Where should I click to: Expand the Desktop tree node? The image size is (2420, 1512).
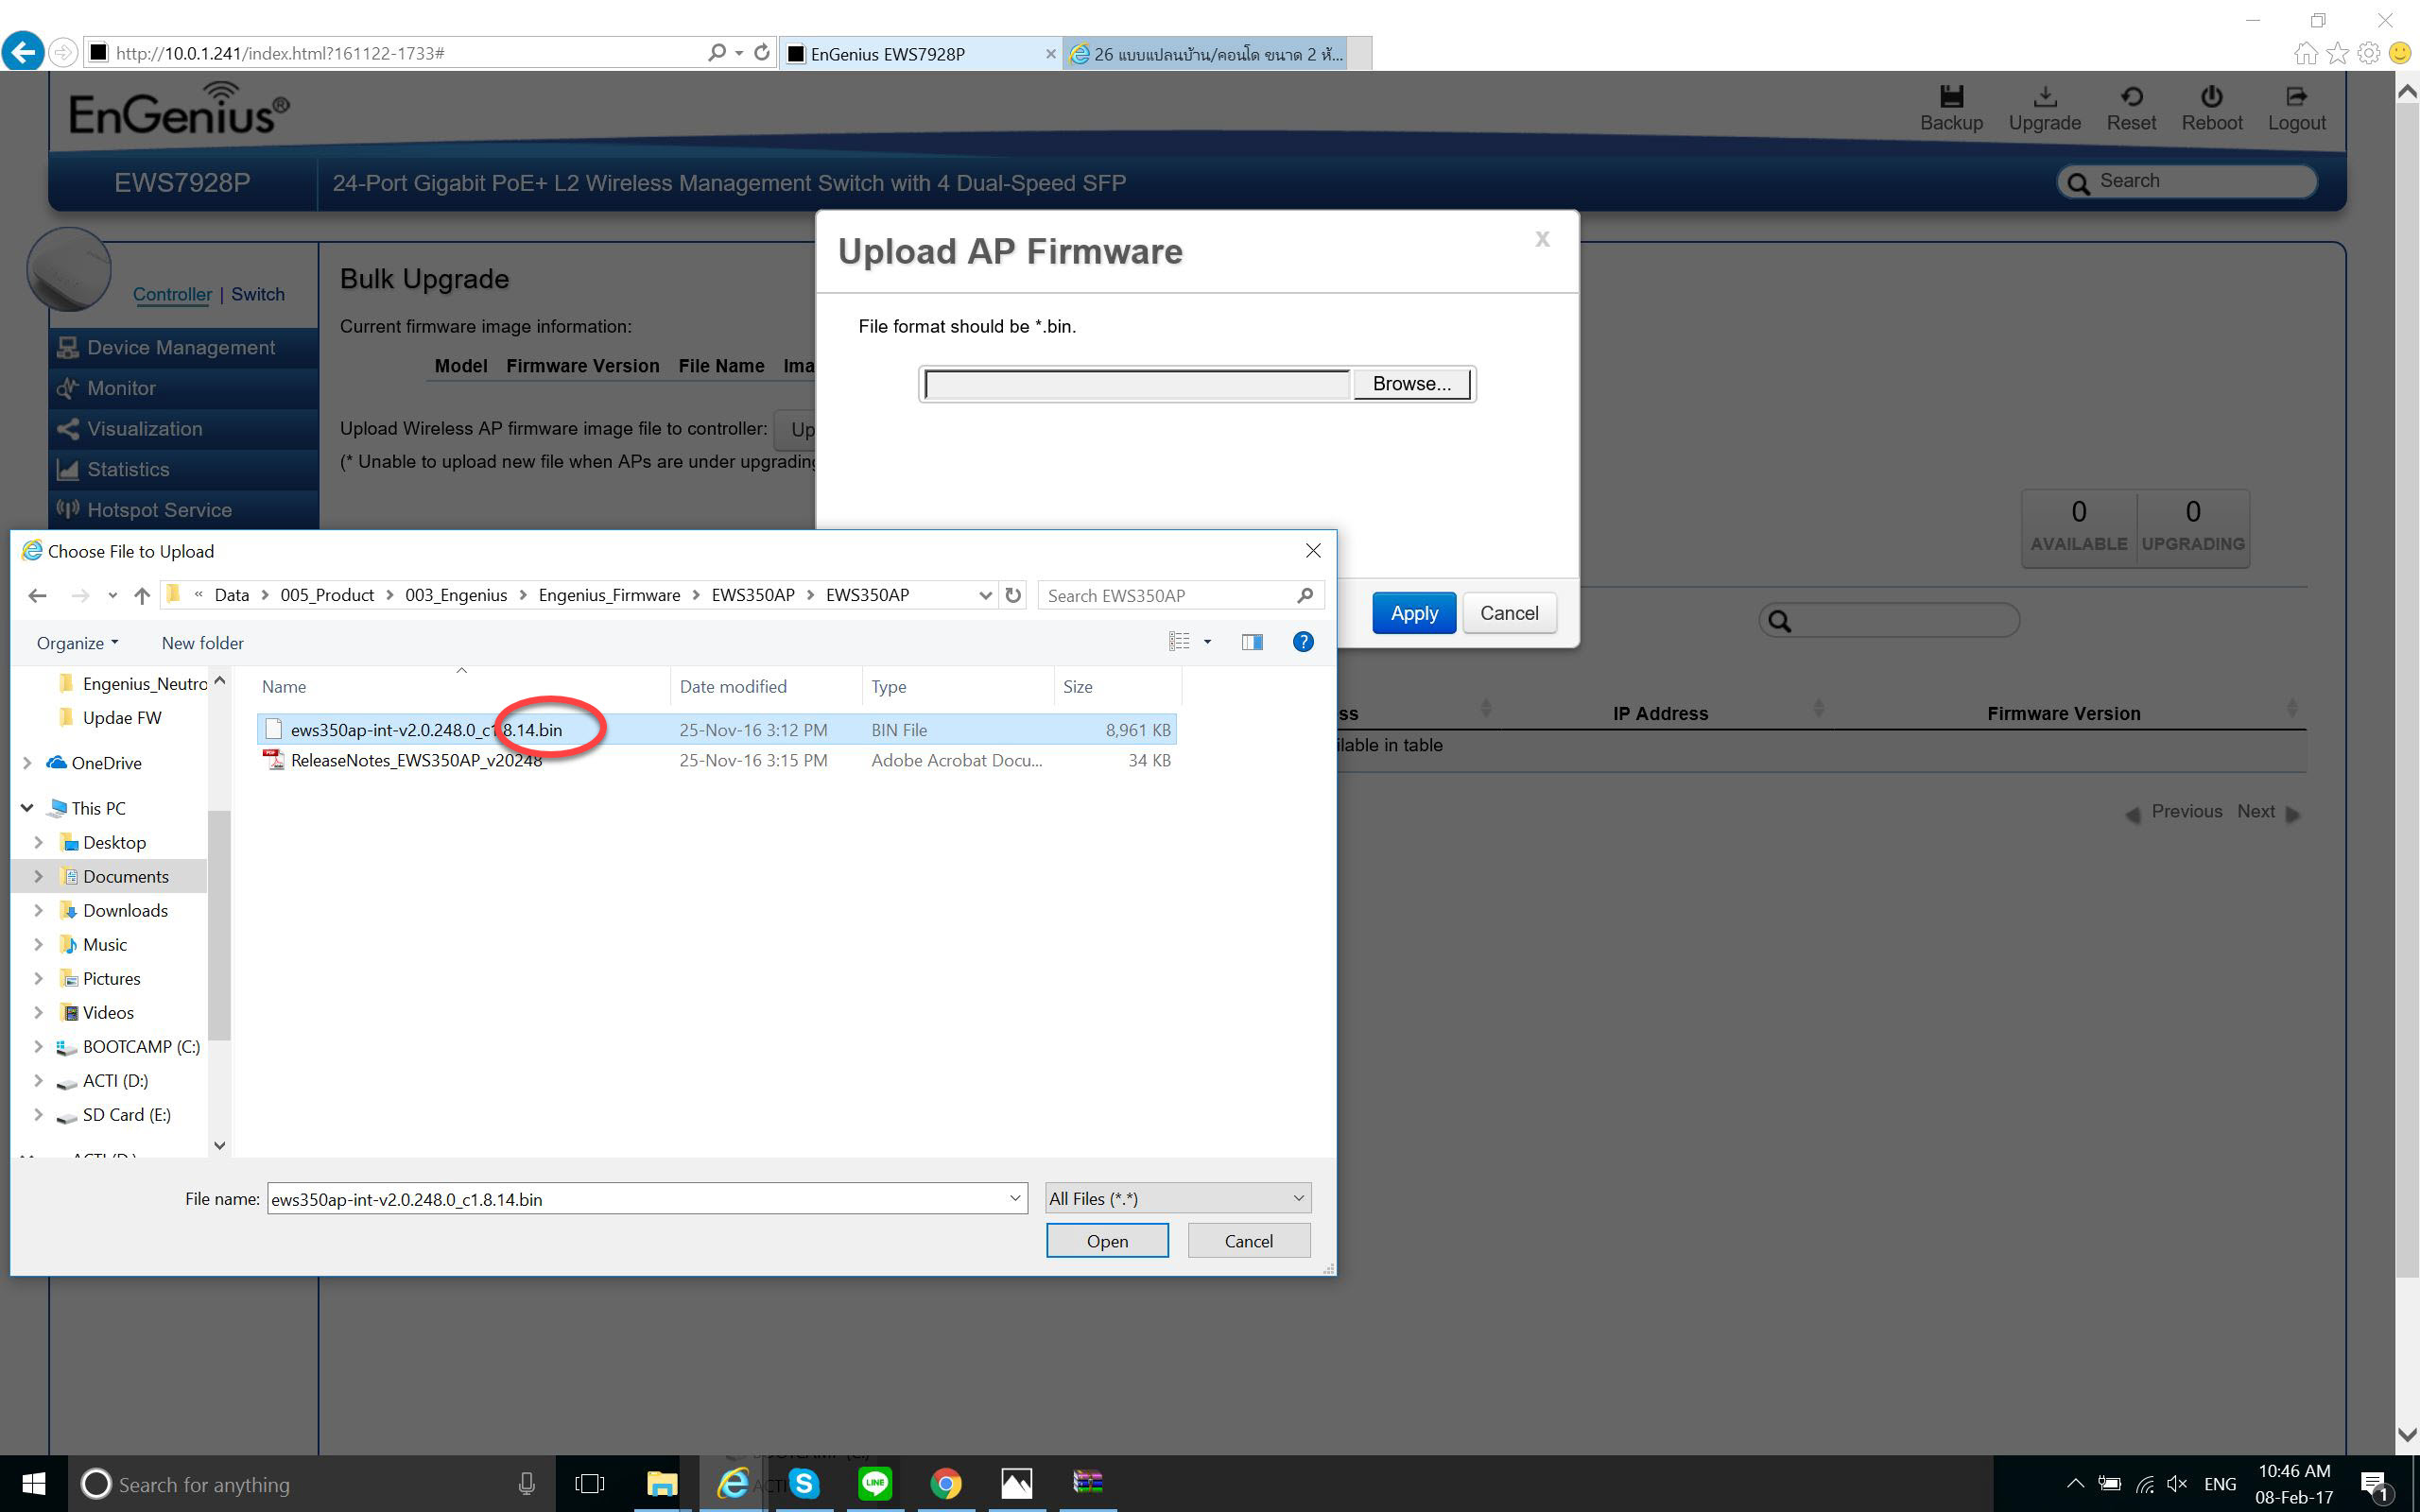pos(39,843)
